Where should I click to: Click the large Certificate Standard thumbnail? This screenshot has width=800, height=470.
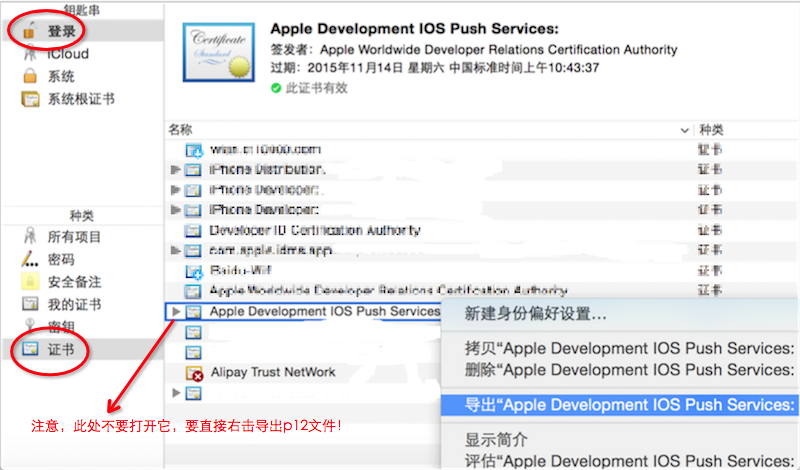click(x=219, y=52)
